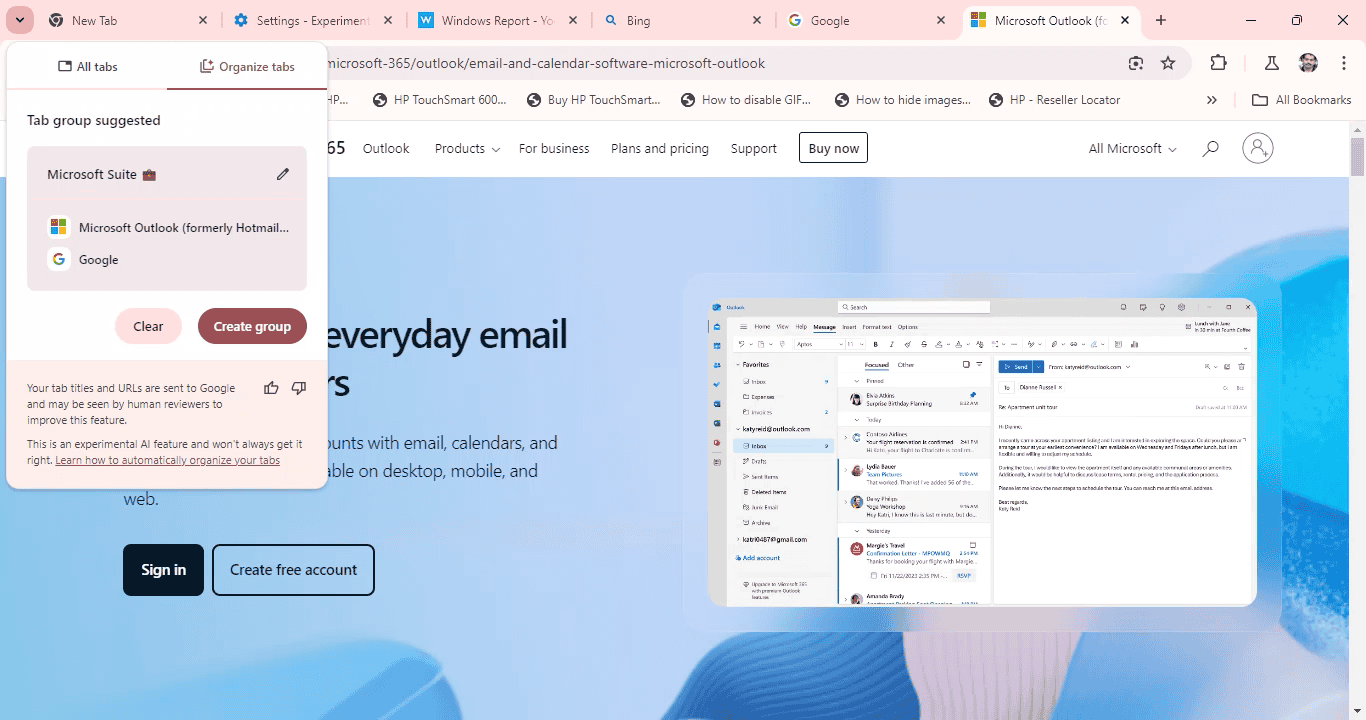Click the Clear button
The height and width of the screenshot is (720, 1366).
coord(148,326)
